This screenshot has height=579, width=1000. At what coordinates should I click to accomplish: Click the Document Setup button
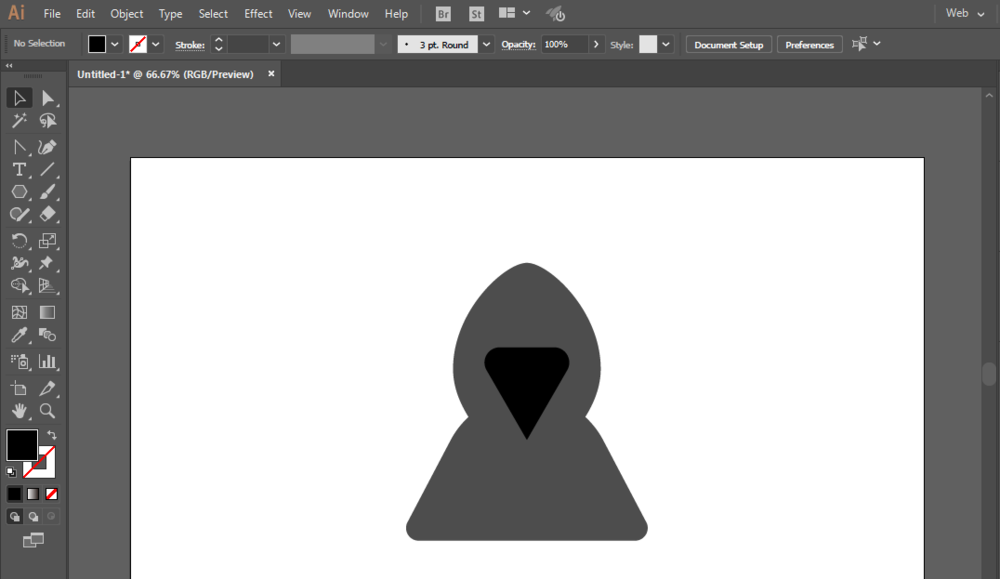(x=728, y=45)
